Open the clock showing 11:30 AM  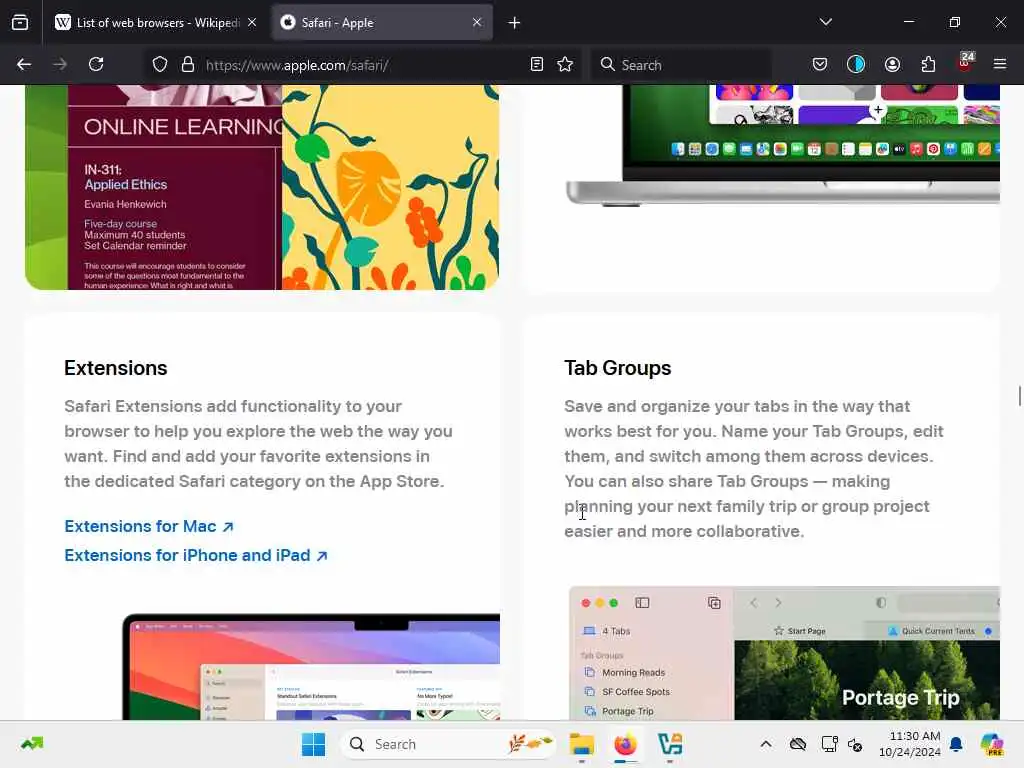(x=910, y=744)
